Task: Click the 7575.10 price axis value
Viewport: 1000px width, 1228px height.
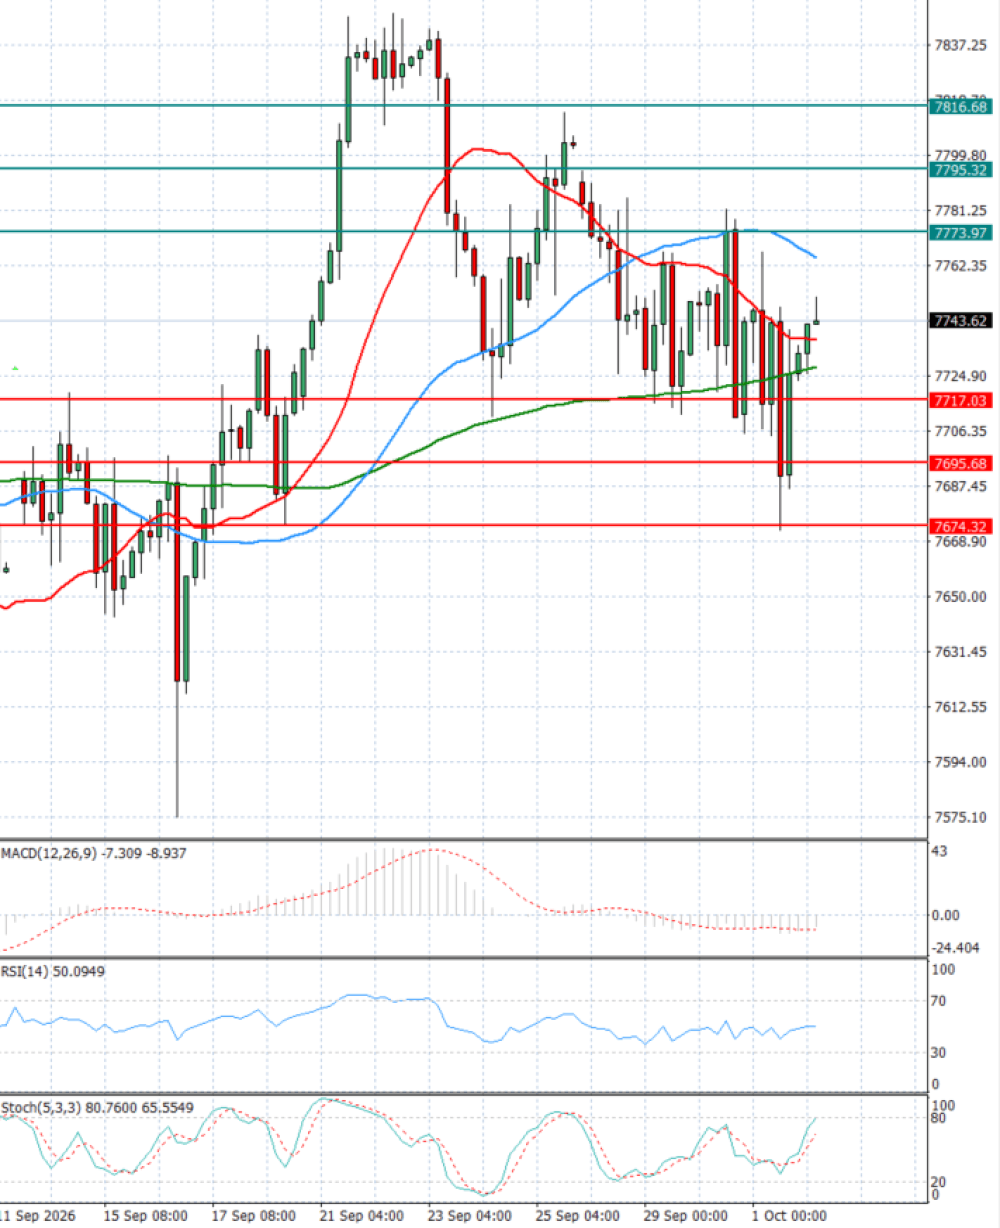Action: pyautogui.click(x=960, y=817)
